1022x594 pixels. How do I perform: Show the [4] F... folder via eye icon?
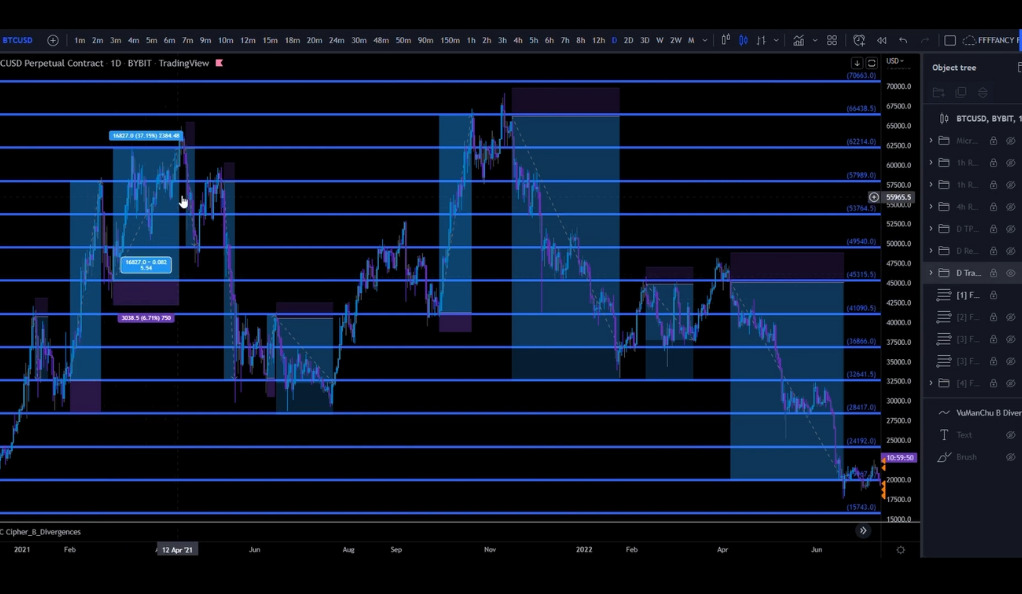(x=1010, y=383)
